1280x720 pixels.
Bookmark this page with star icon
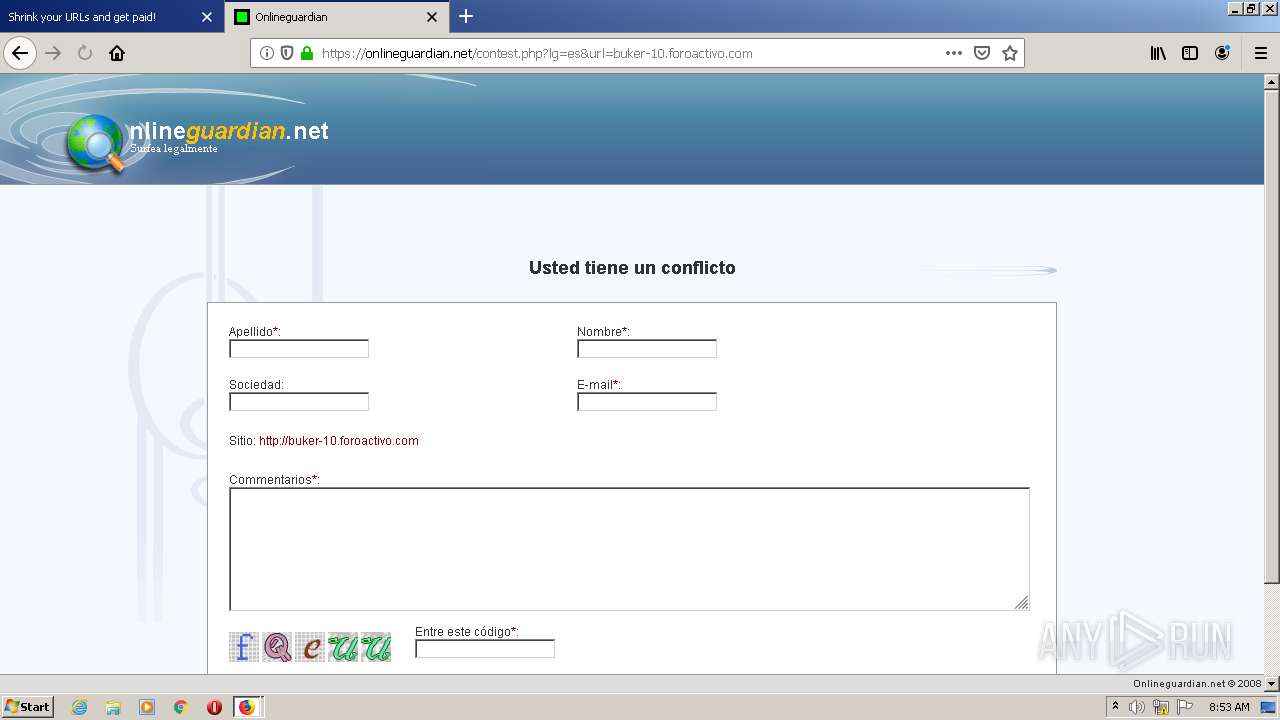[x=1010, y=53]
